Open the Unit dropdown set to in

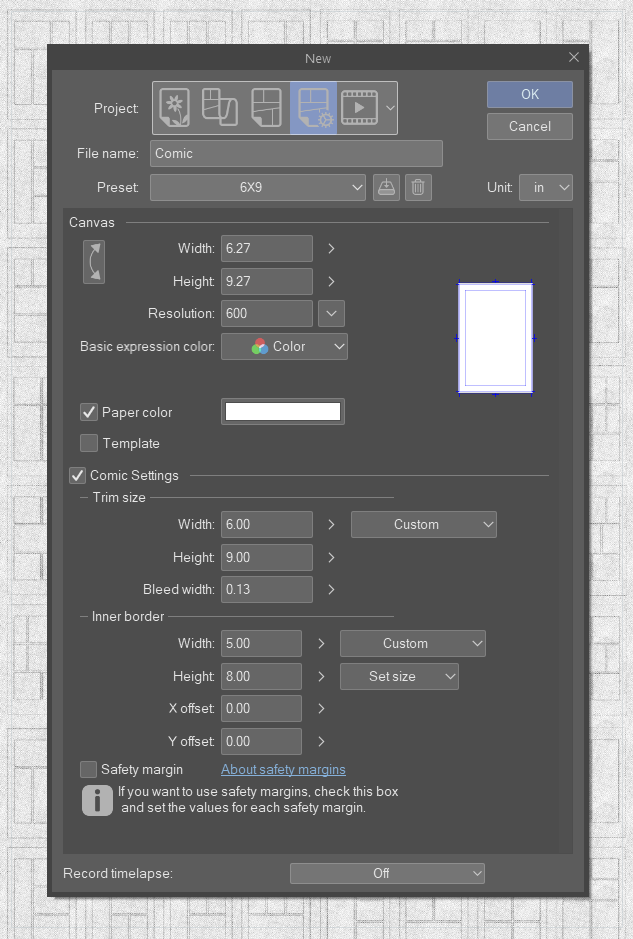click(546, 187)
